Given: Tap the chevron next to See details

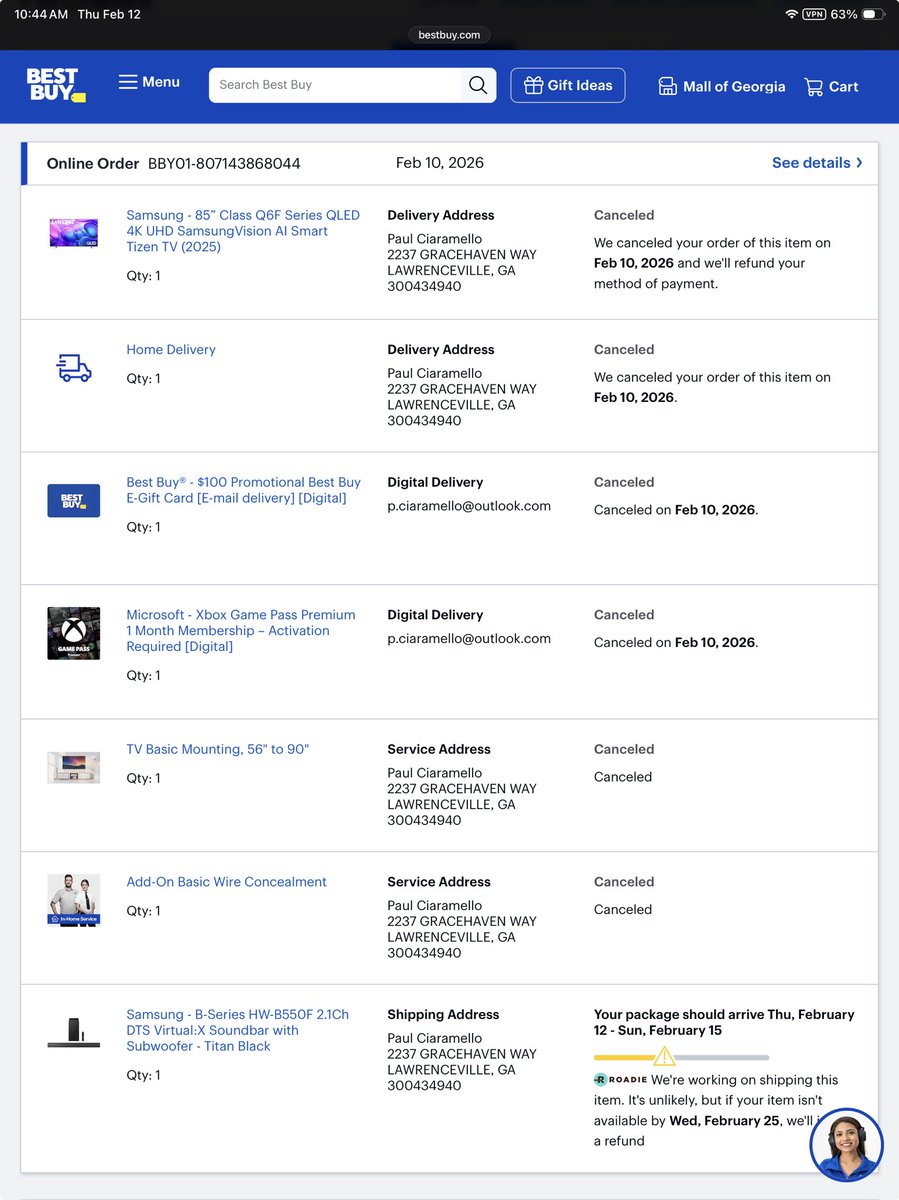Looking at the screenshot, I should tap(859, 162).
